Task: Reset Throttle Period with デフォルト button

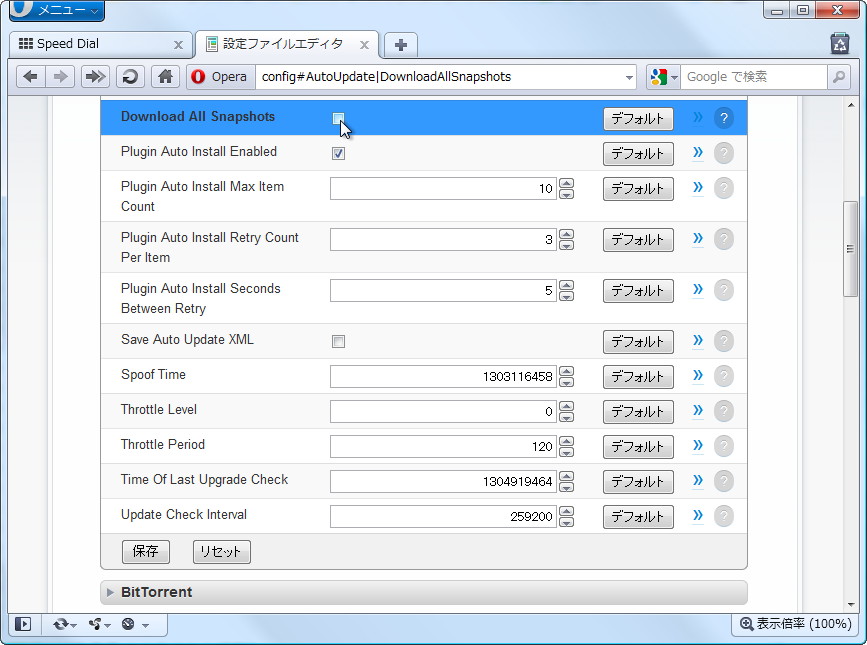Action: (638, 447)
